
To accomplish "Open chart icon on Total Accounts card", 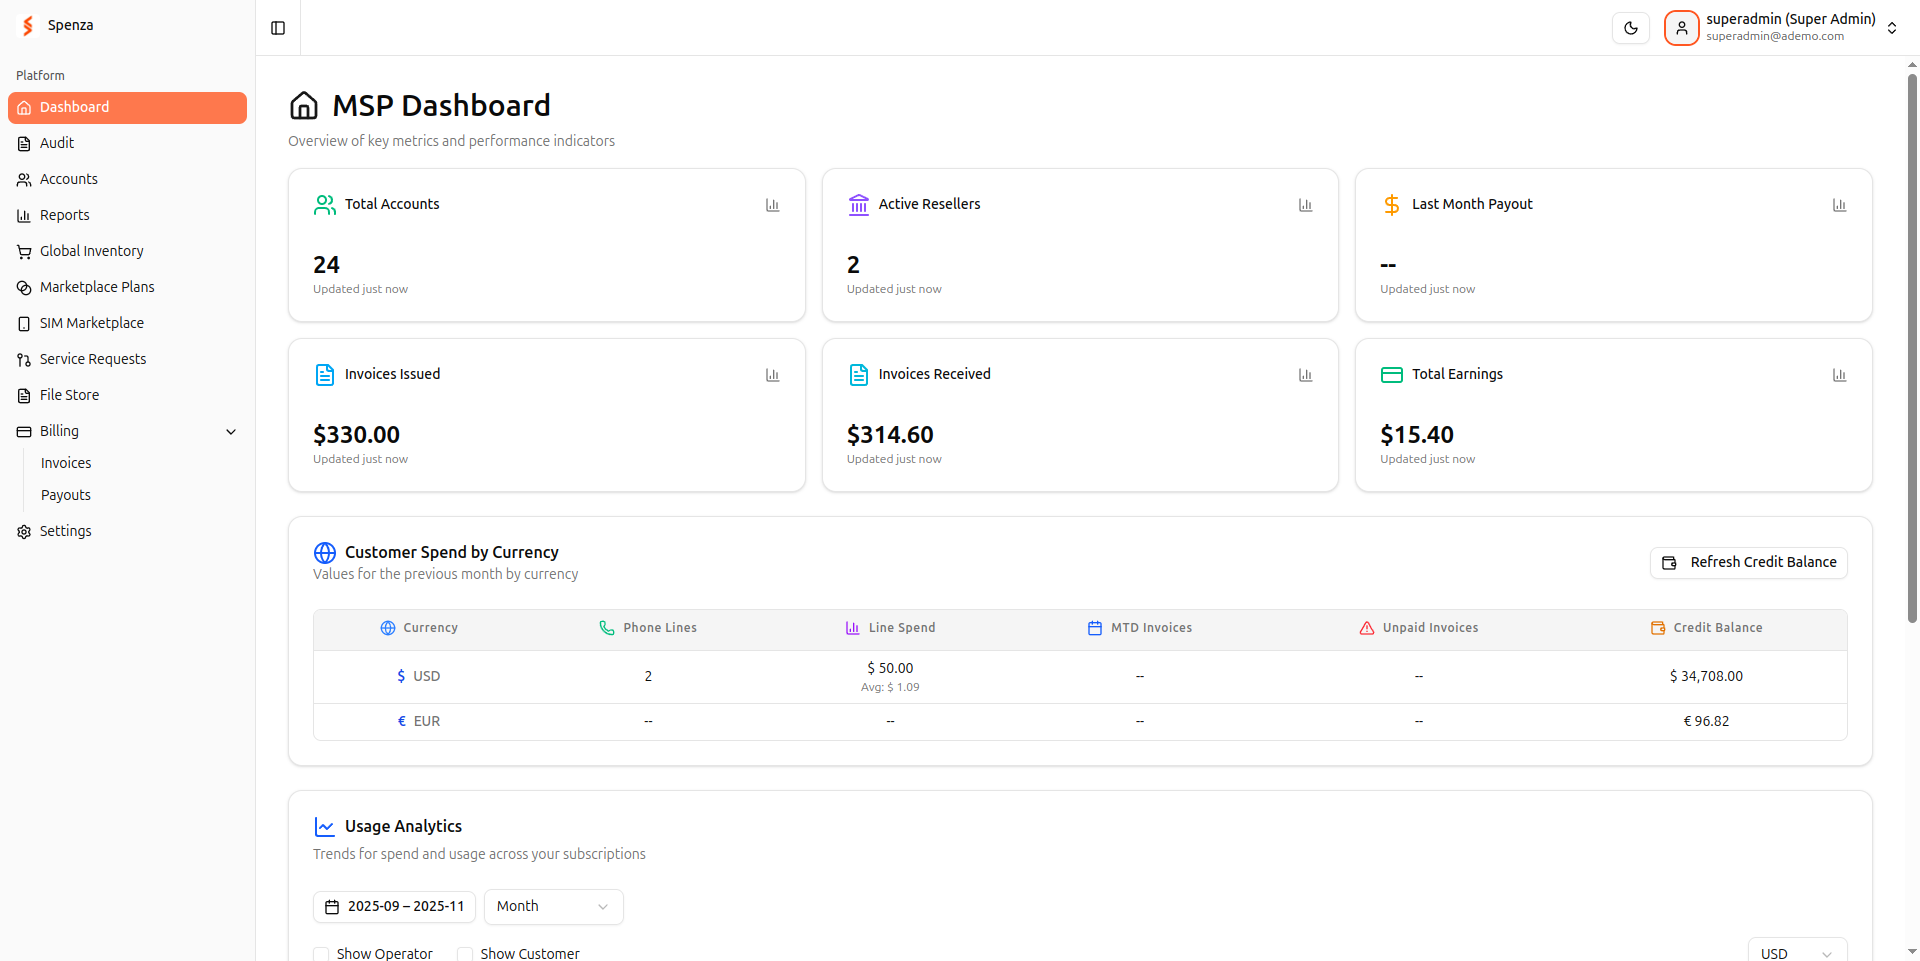I will point(772,205).
